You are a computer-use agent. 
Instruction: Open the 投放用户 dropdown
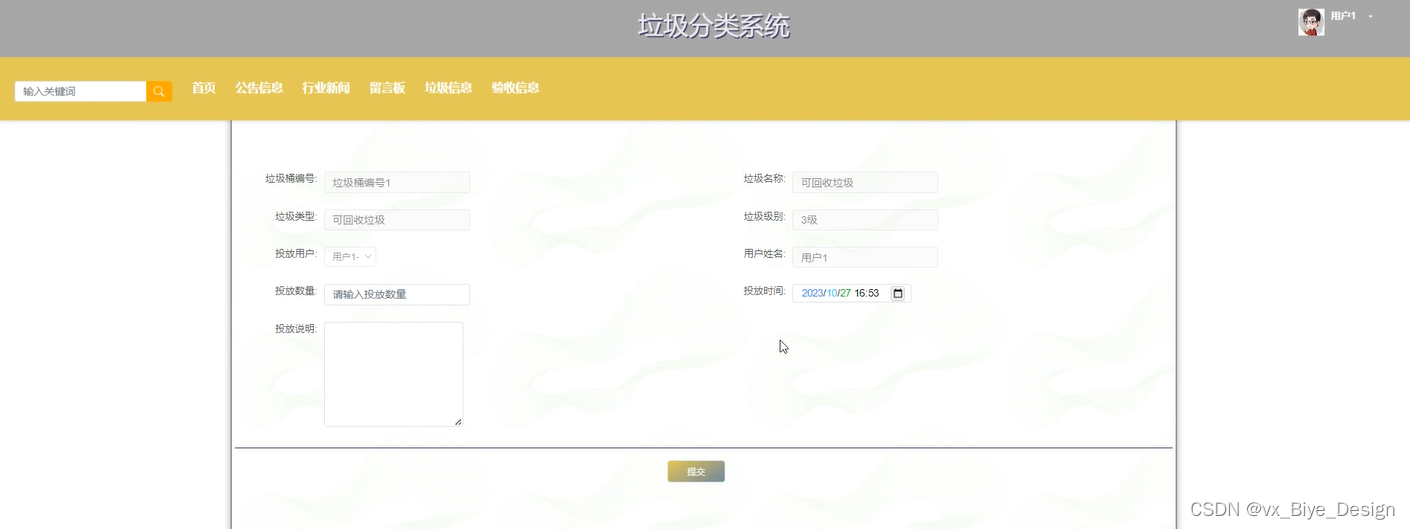(350, 257)
